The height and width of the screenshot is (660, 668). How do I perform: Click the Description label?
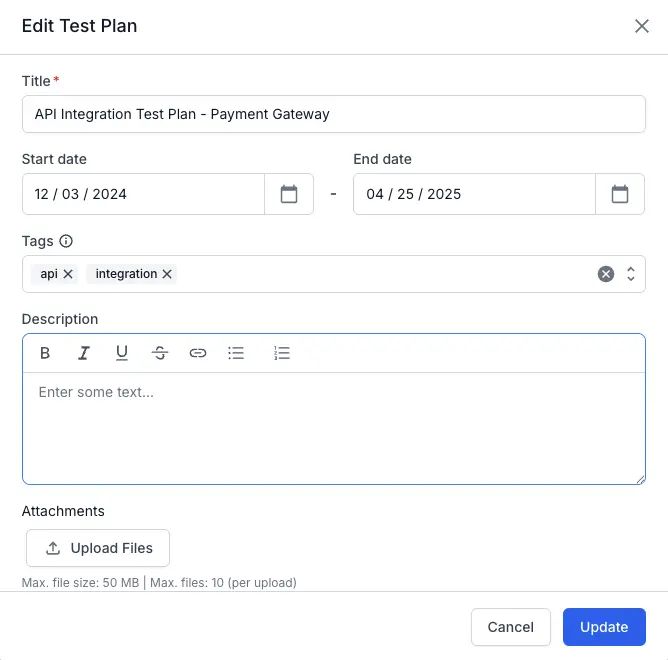coord(60,319)
